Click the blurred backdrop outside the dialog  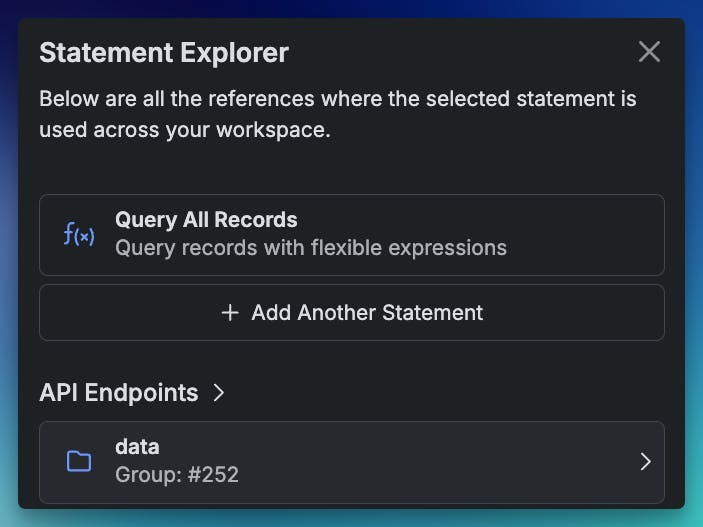694,300
